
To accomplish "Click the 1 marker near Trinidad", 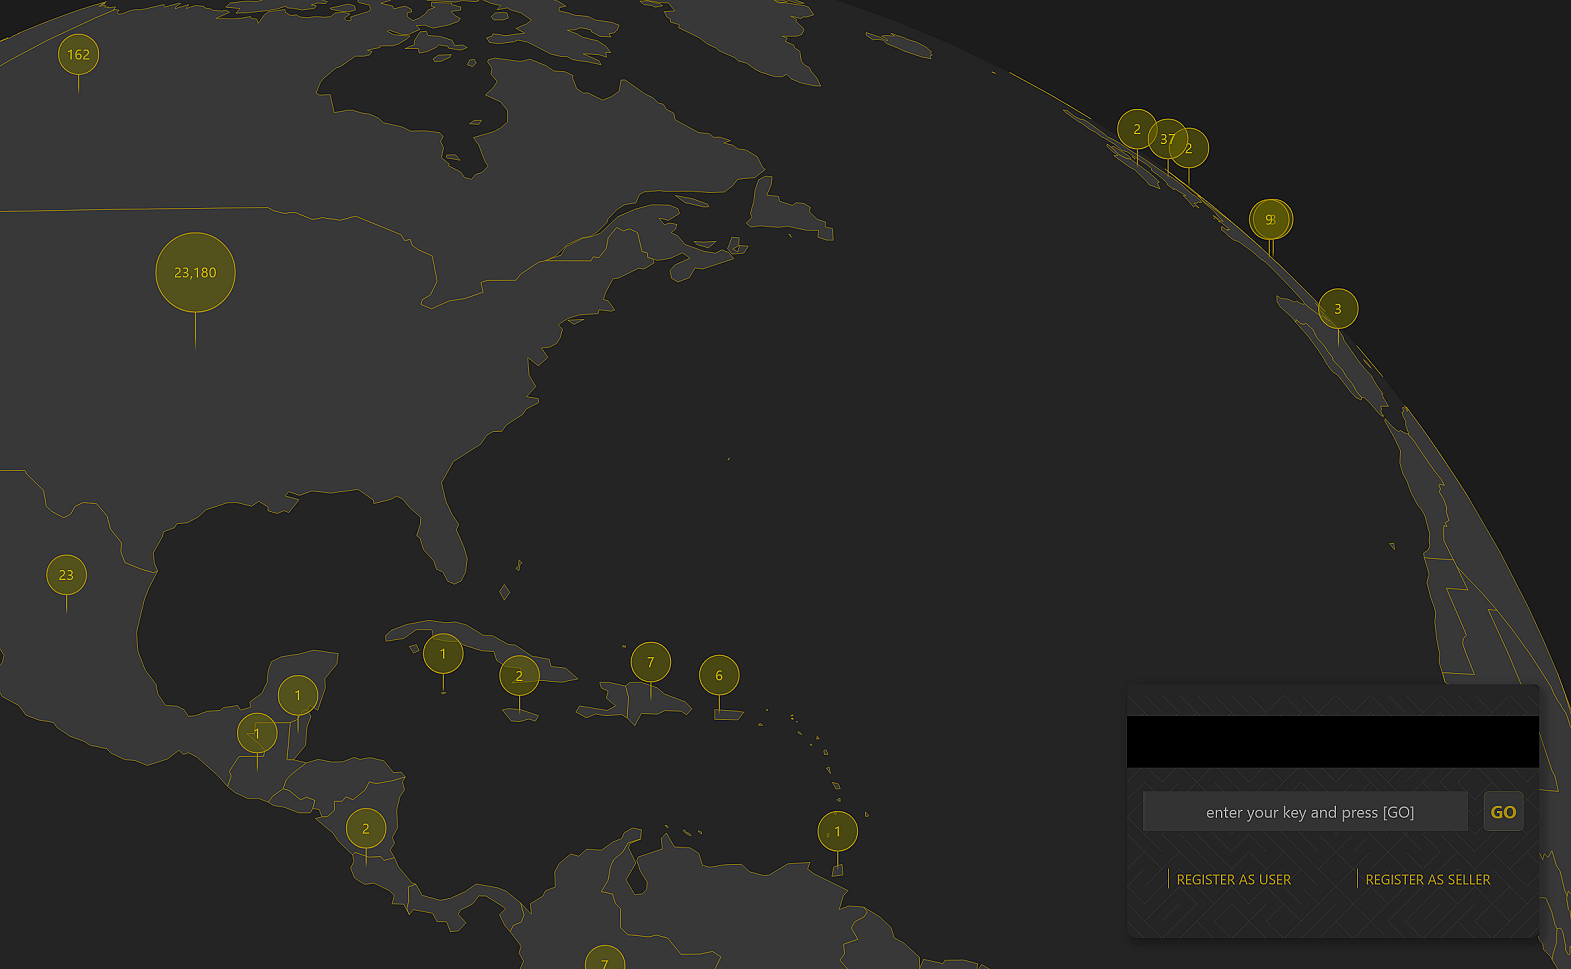I will click(x=838, y=831).
